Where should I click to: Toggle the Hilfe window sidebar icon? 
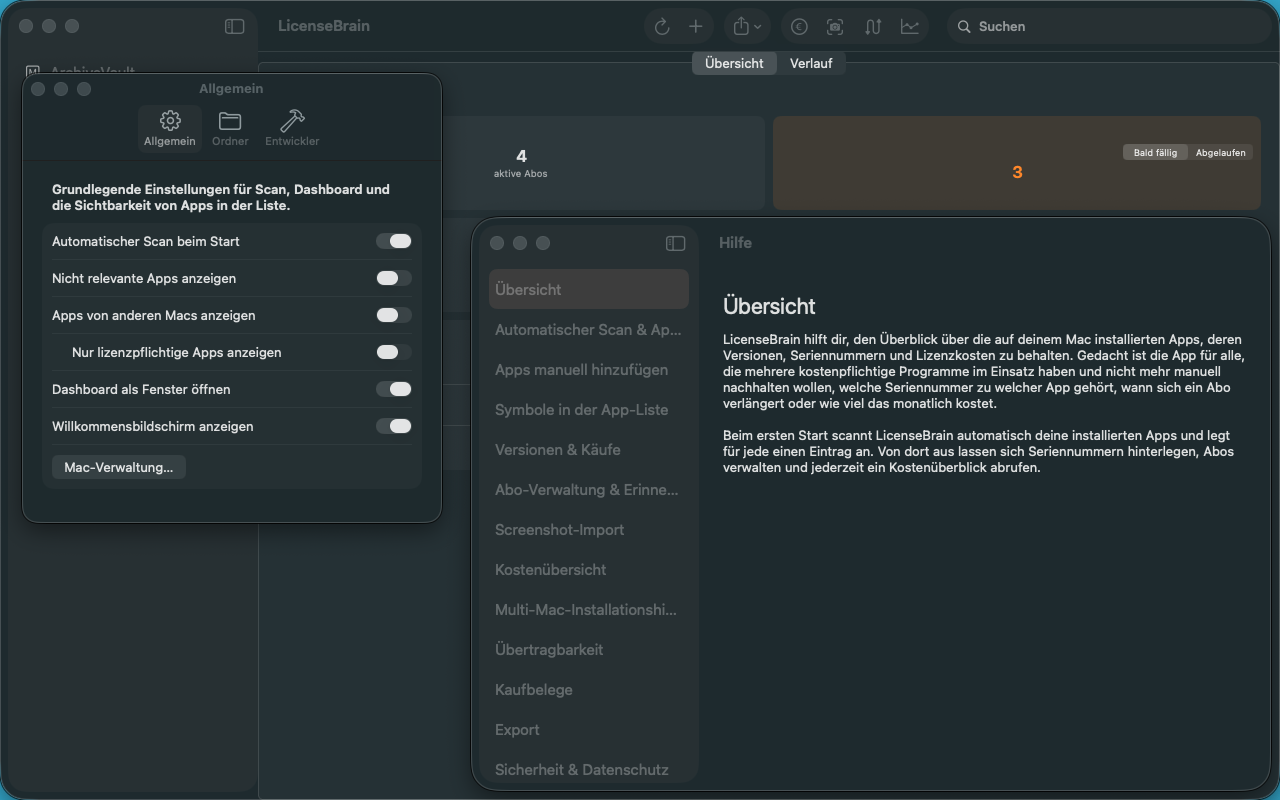[x=676, y=243]
